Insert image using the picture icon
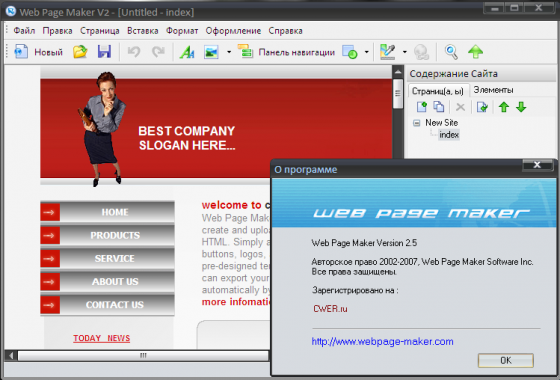The height and width of the screenshot is (380, 560). tap(211, 52)
